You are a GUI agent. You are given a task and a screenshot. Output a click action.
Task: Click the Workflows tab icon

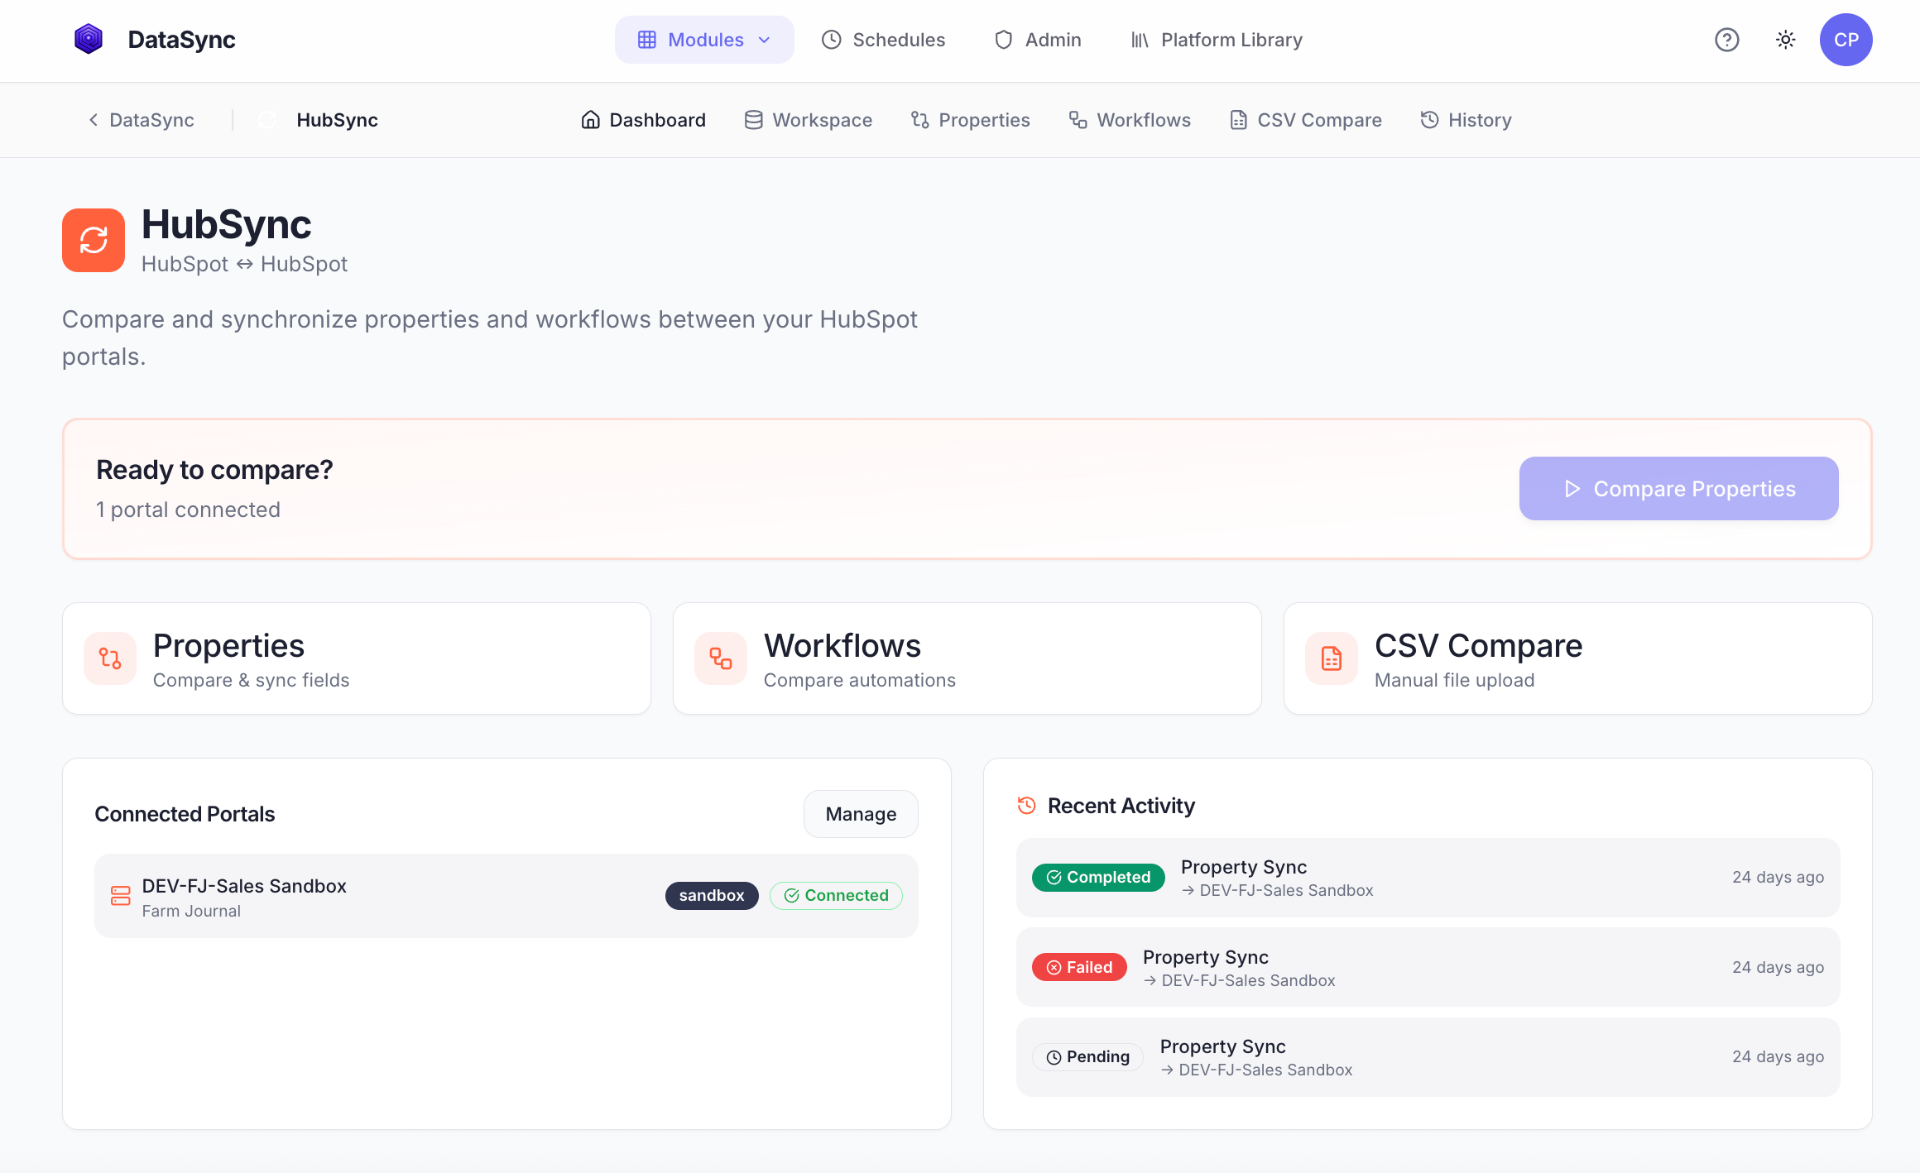pyautogui.click(x=1078, y=120)
